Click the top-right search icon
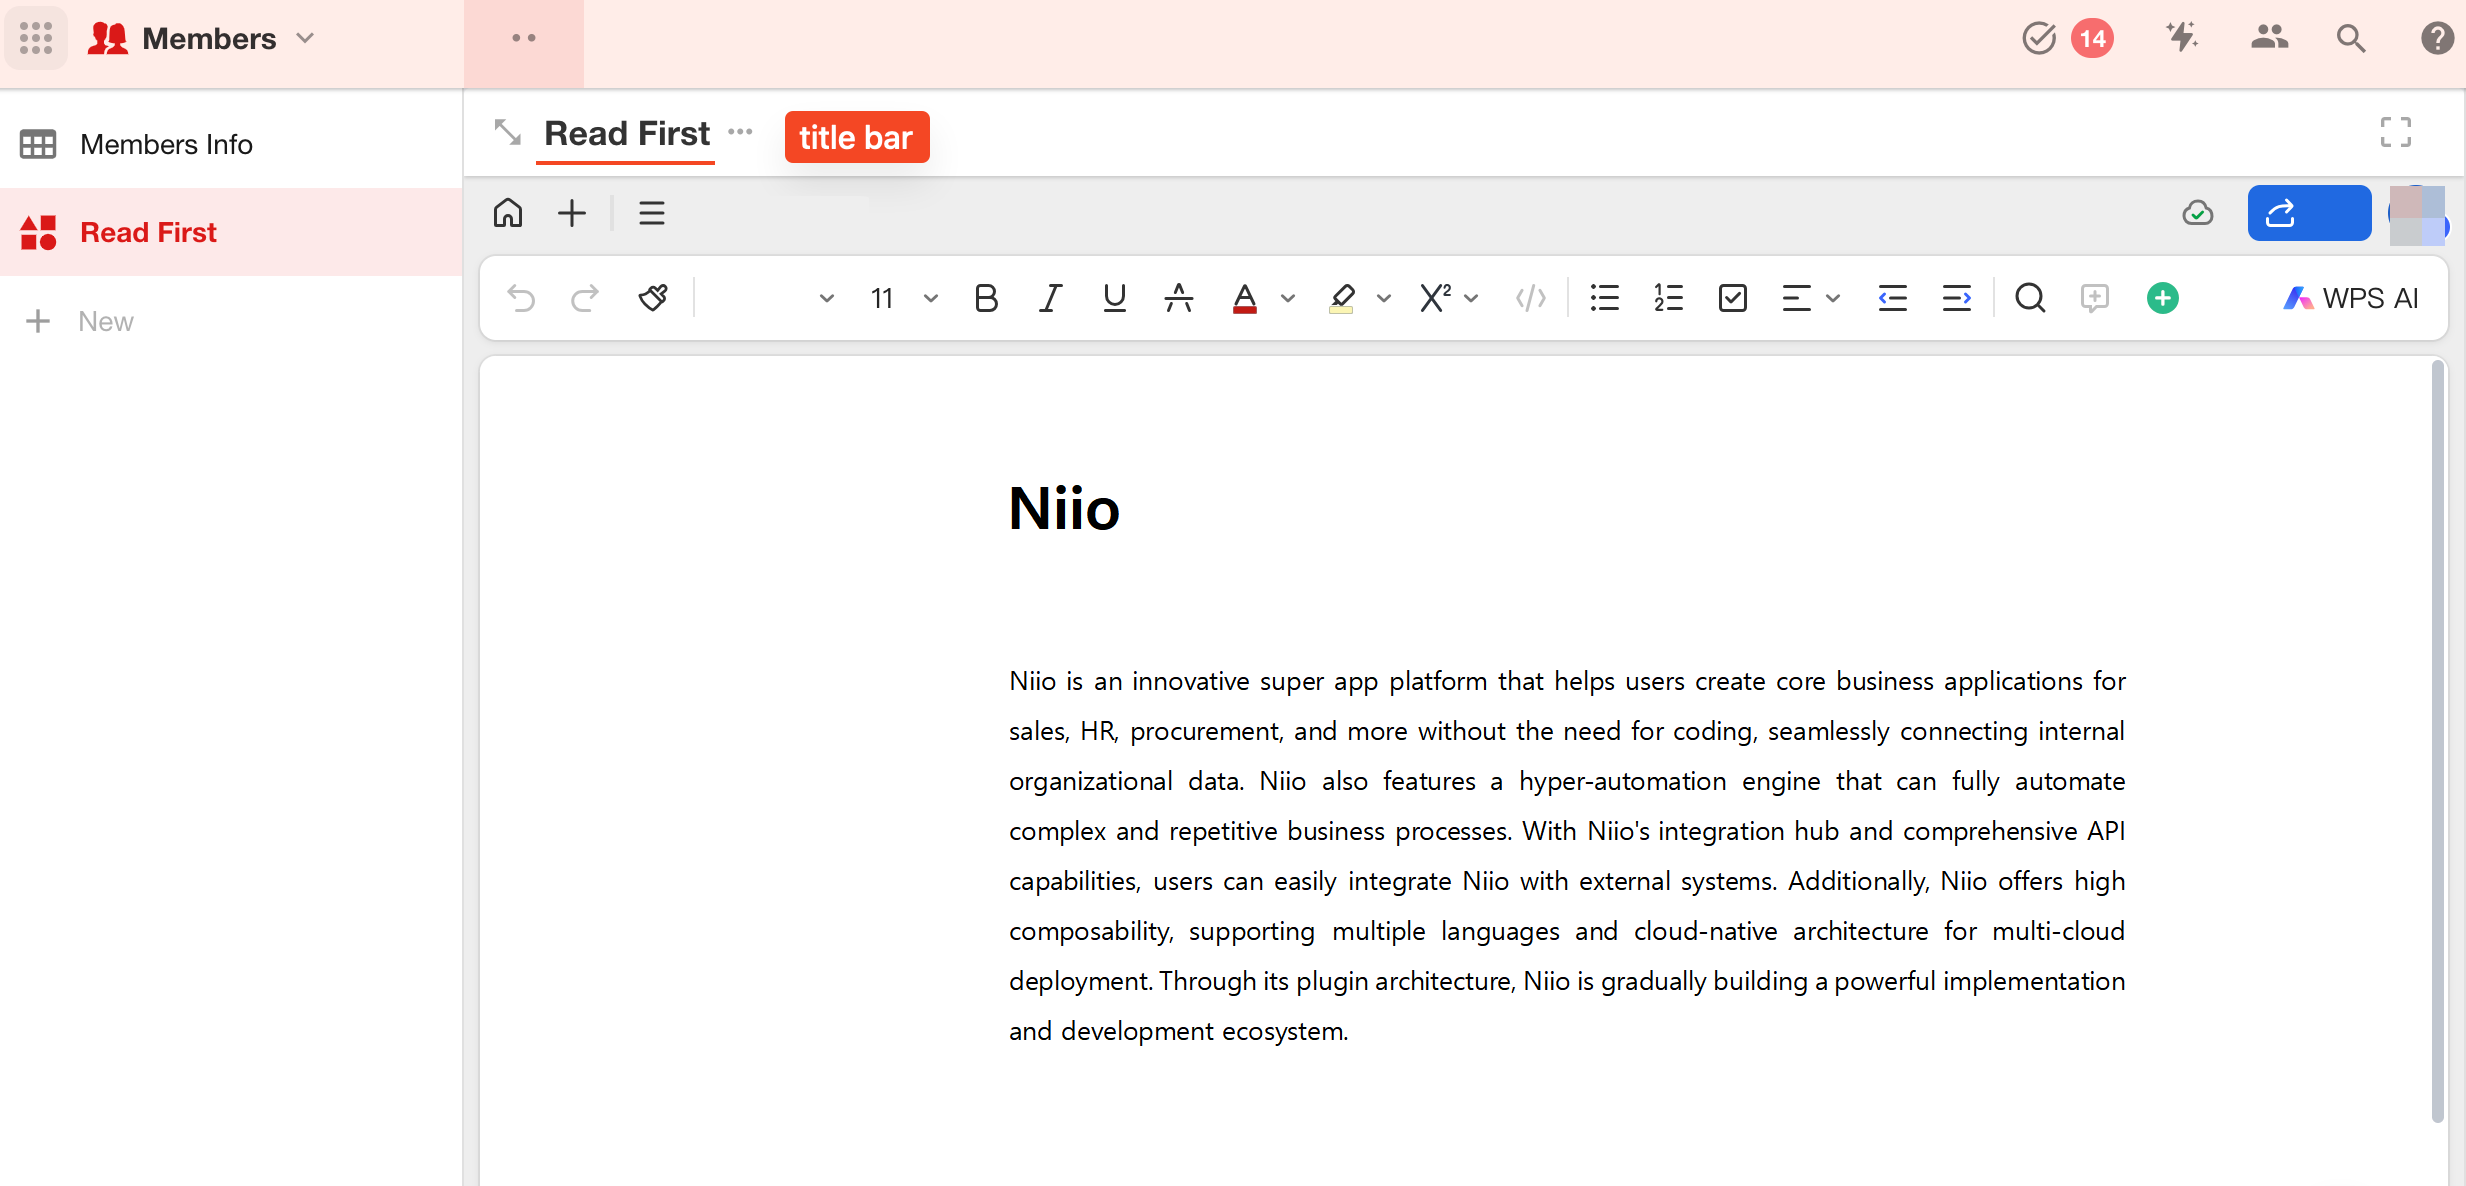Image resolution: width=2466 pixels, height=1186 pixels. tap(2351, 38)
